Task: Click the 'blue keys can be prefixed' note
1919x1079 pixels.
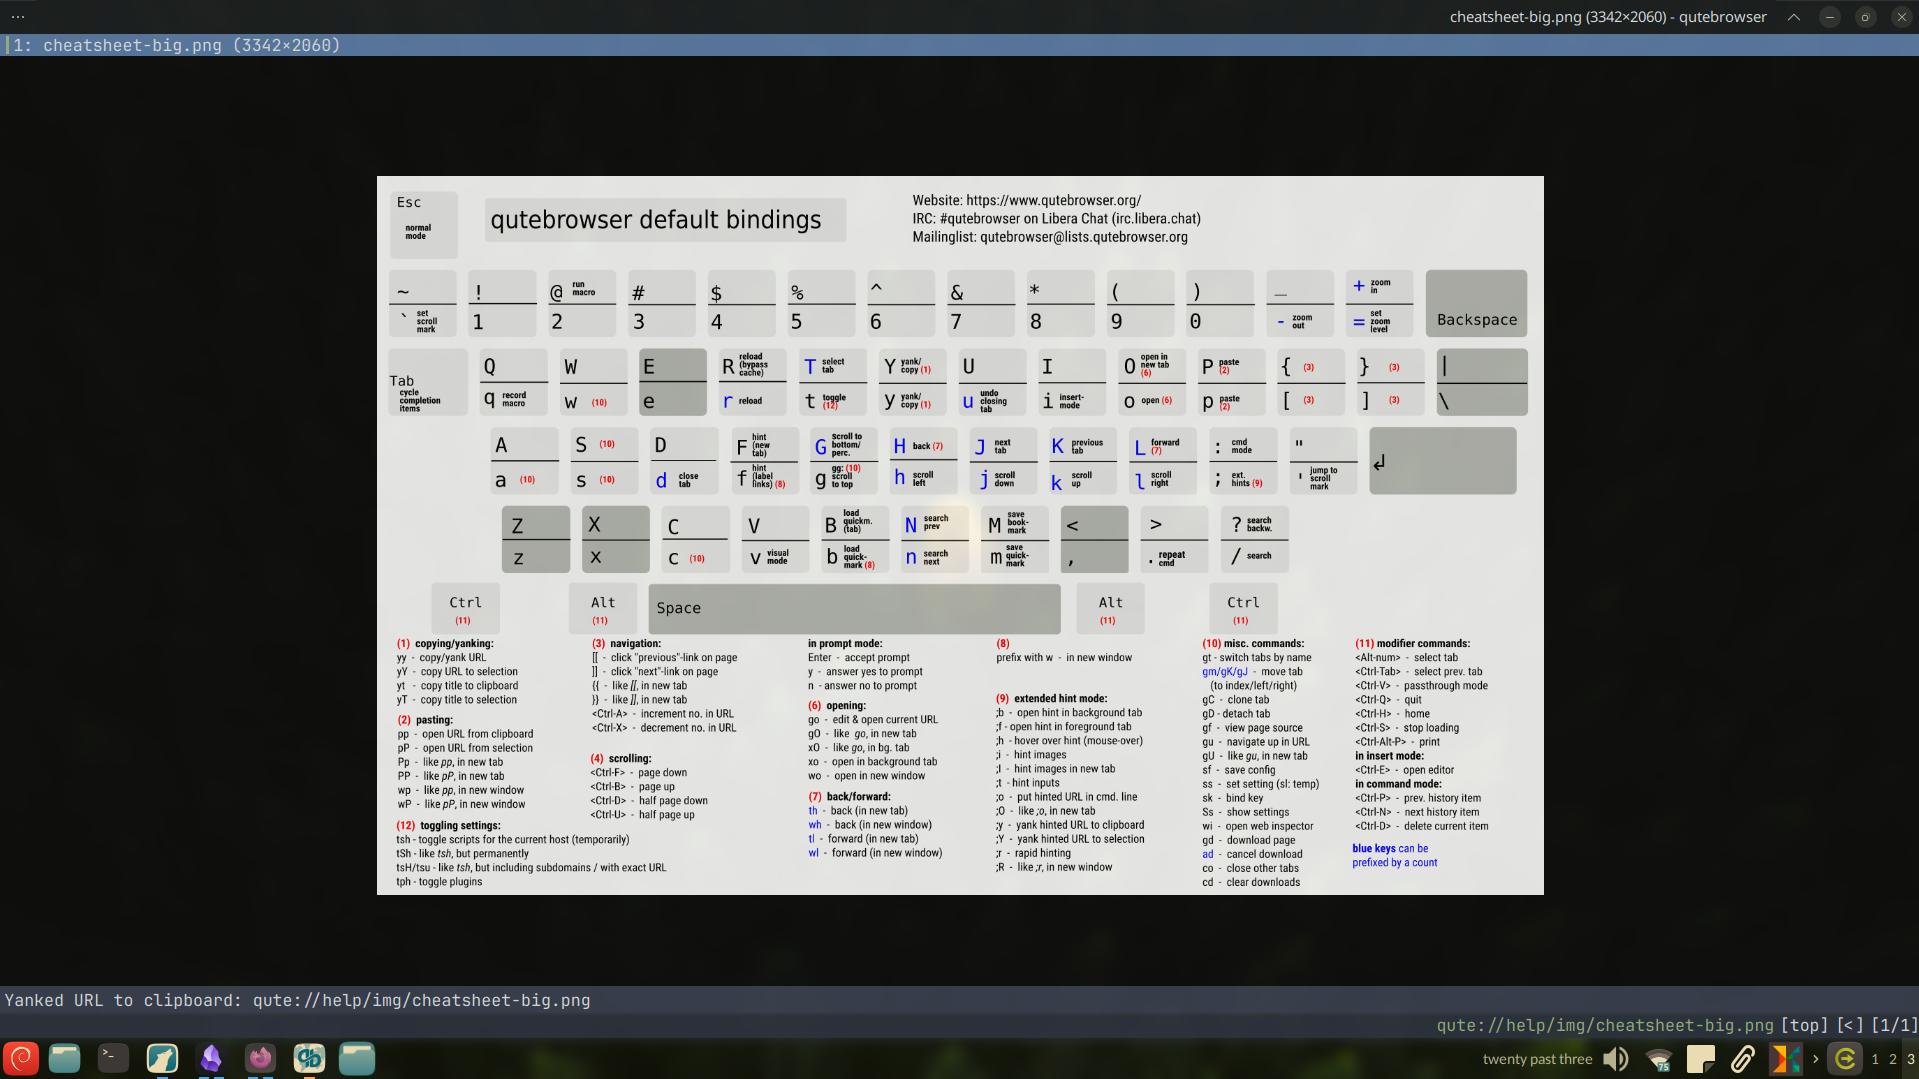Action: pos(1395,856)
